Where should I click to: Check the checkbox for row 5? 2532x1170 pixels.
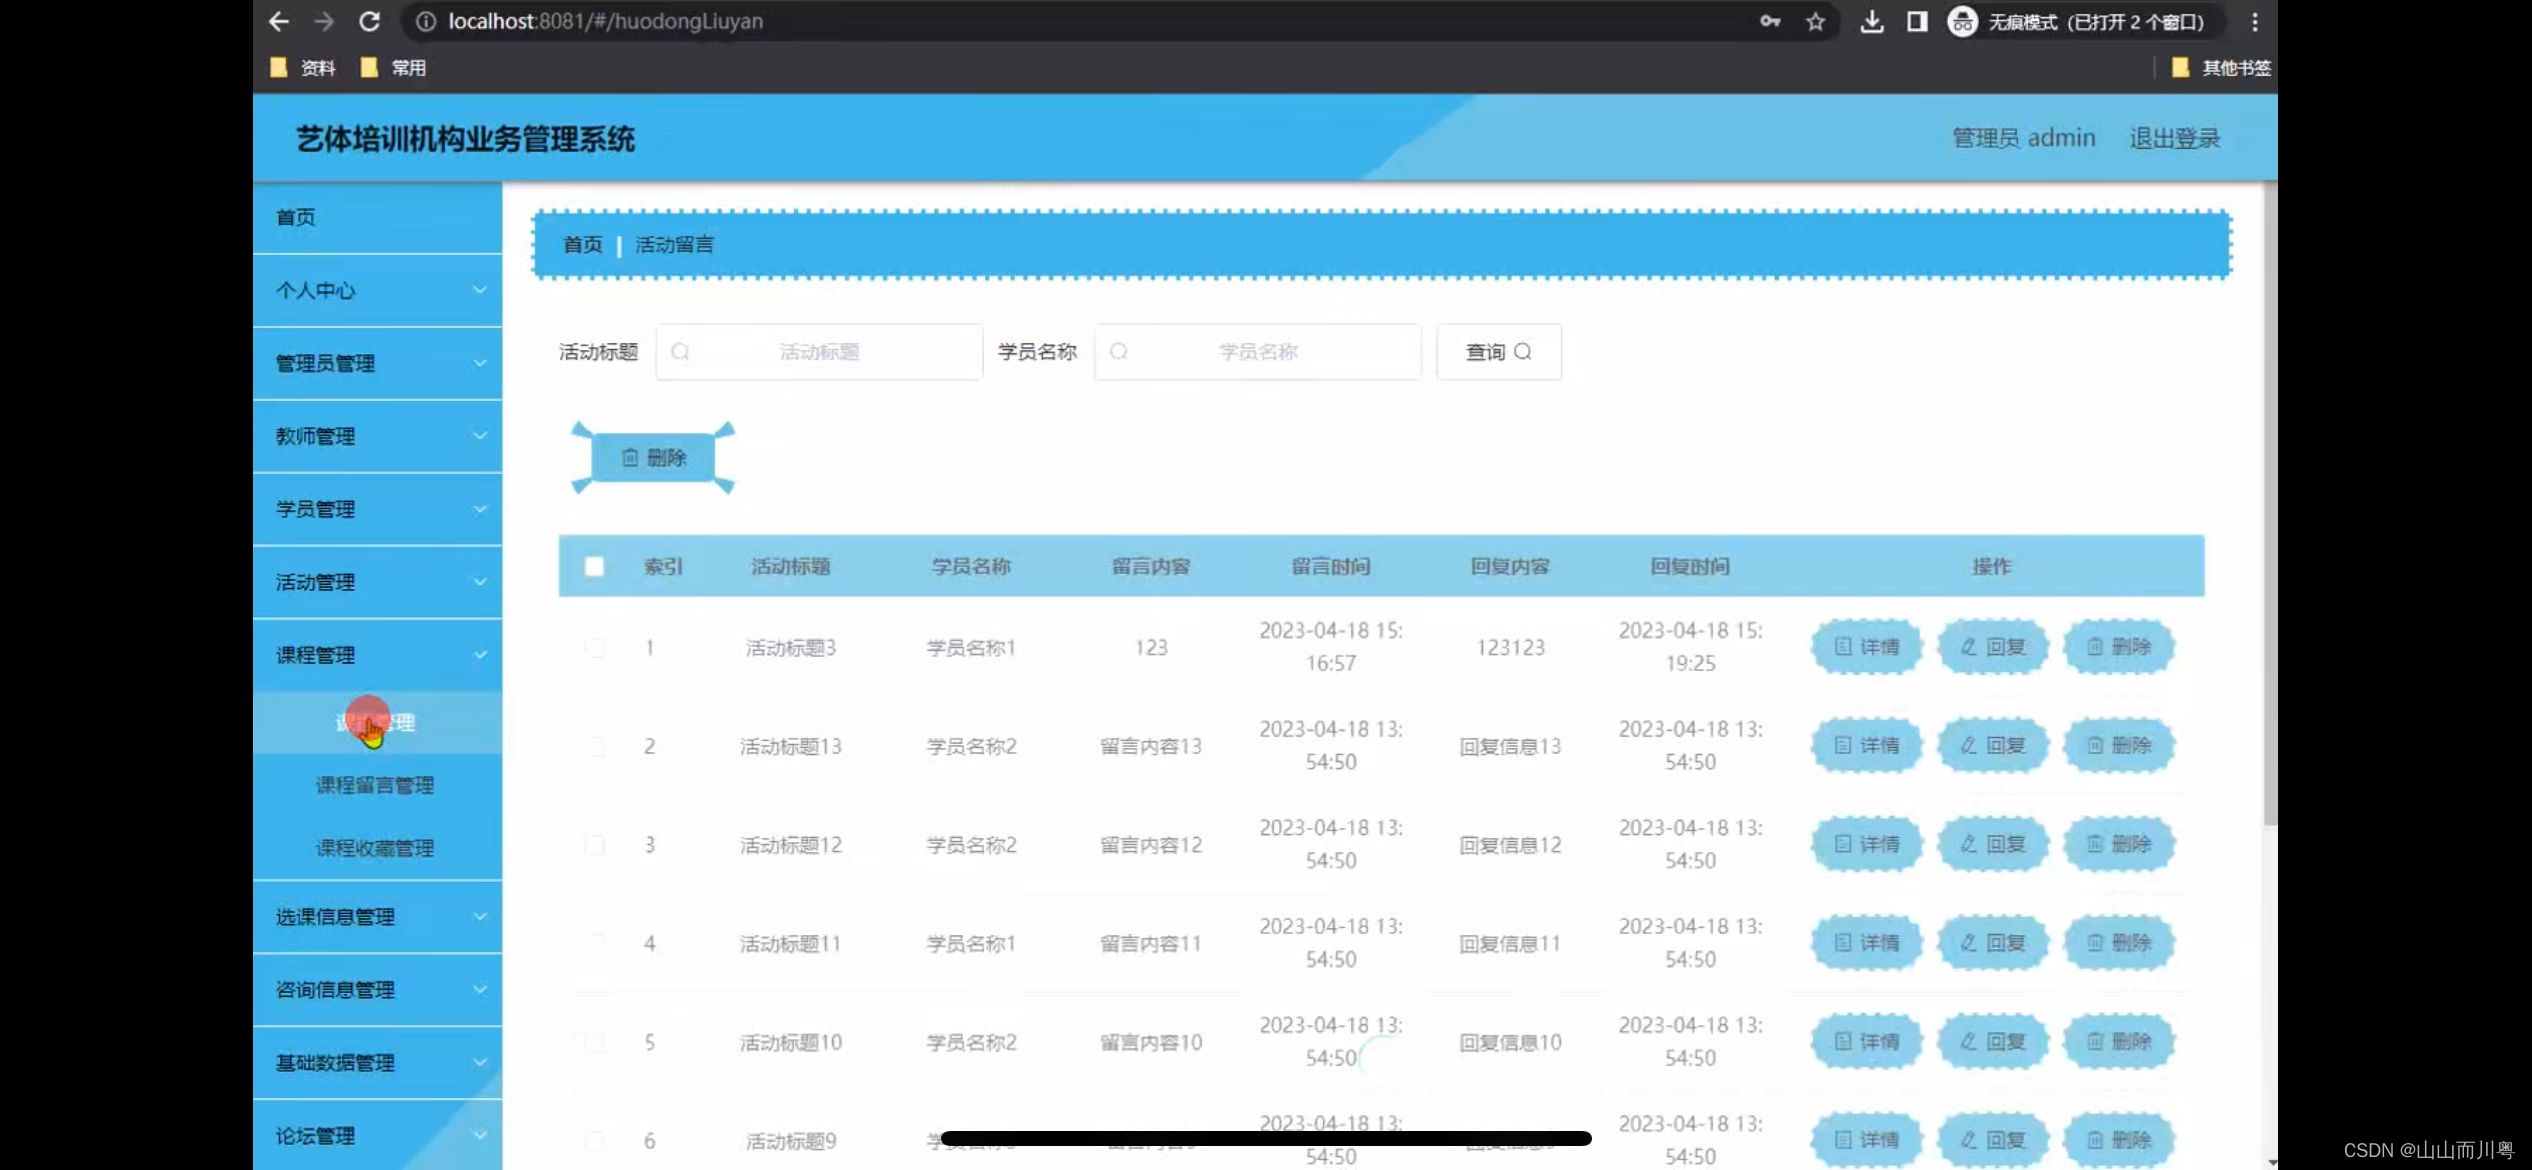coord(595,1042)
